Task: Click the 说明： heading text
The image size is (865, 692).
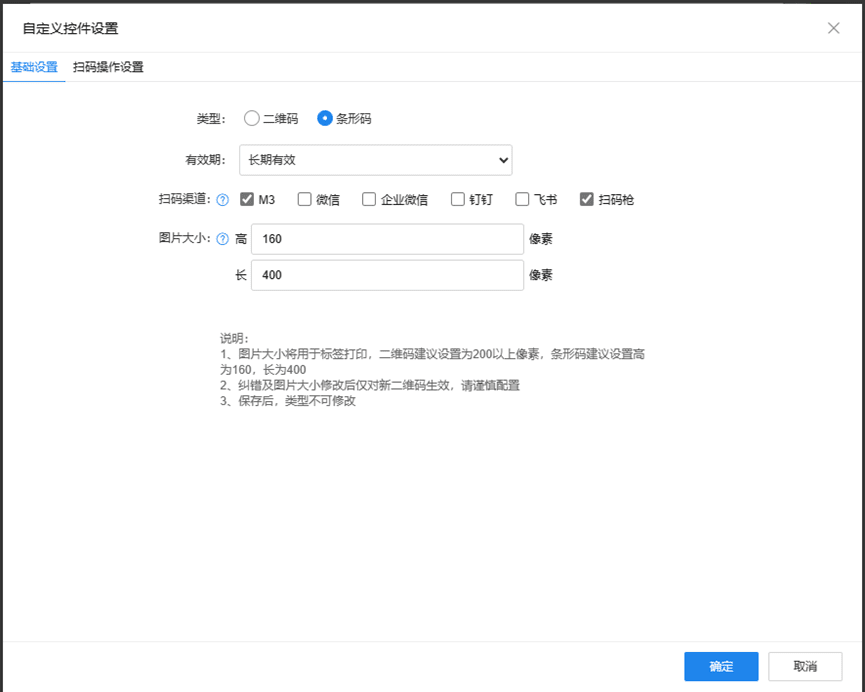Action: tap(234, 338)
